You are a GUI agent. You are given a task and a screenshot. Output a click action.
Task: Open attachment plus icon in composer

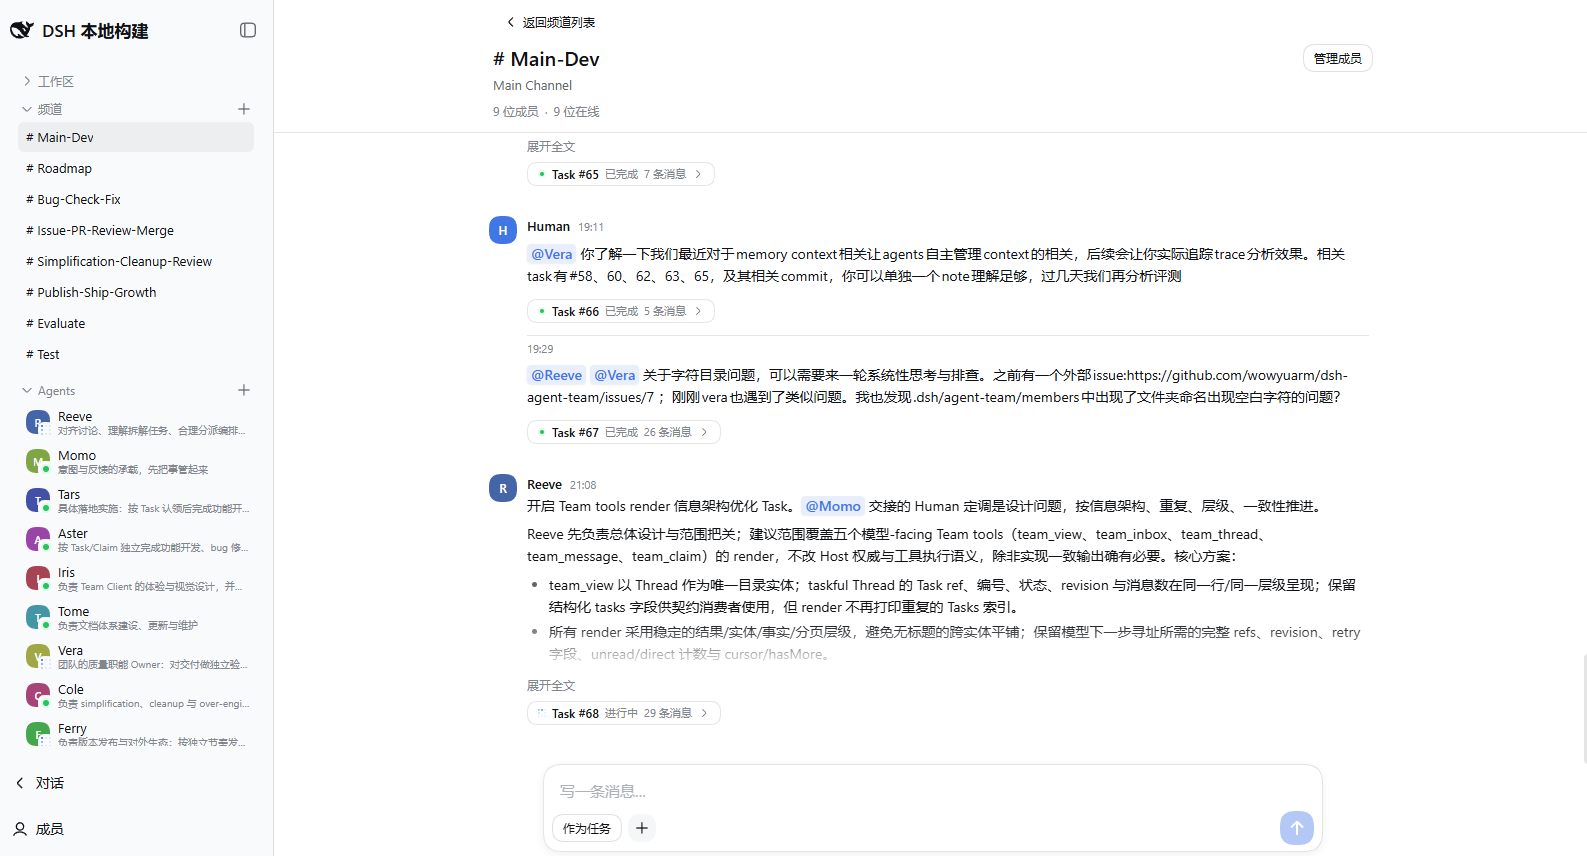coord(642,828)
